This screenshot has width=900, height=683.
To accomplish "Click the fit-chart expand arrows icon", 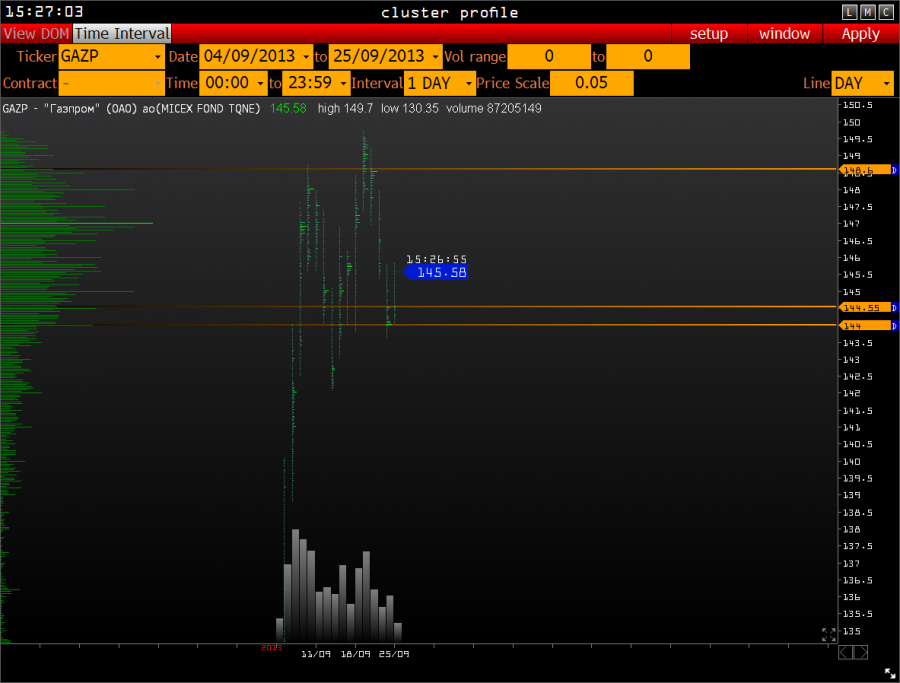I will pyautogui.click(x=829, y=634).
